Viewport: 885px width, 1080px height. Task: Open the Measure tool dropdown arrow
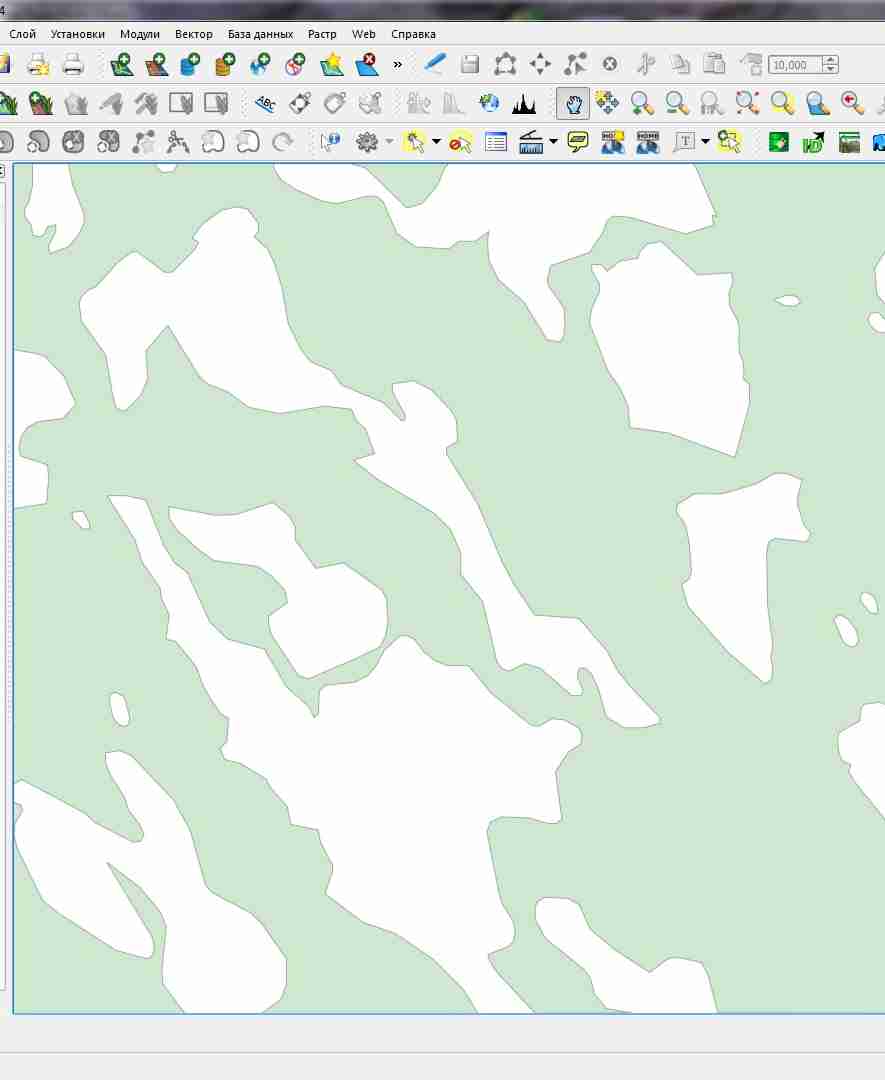[553, 142]
